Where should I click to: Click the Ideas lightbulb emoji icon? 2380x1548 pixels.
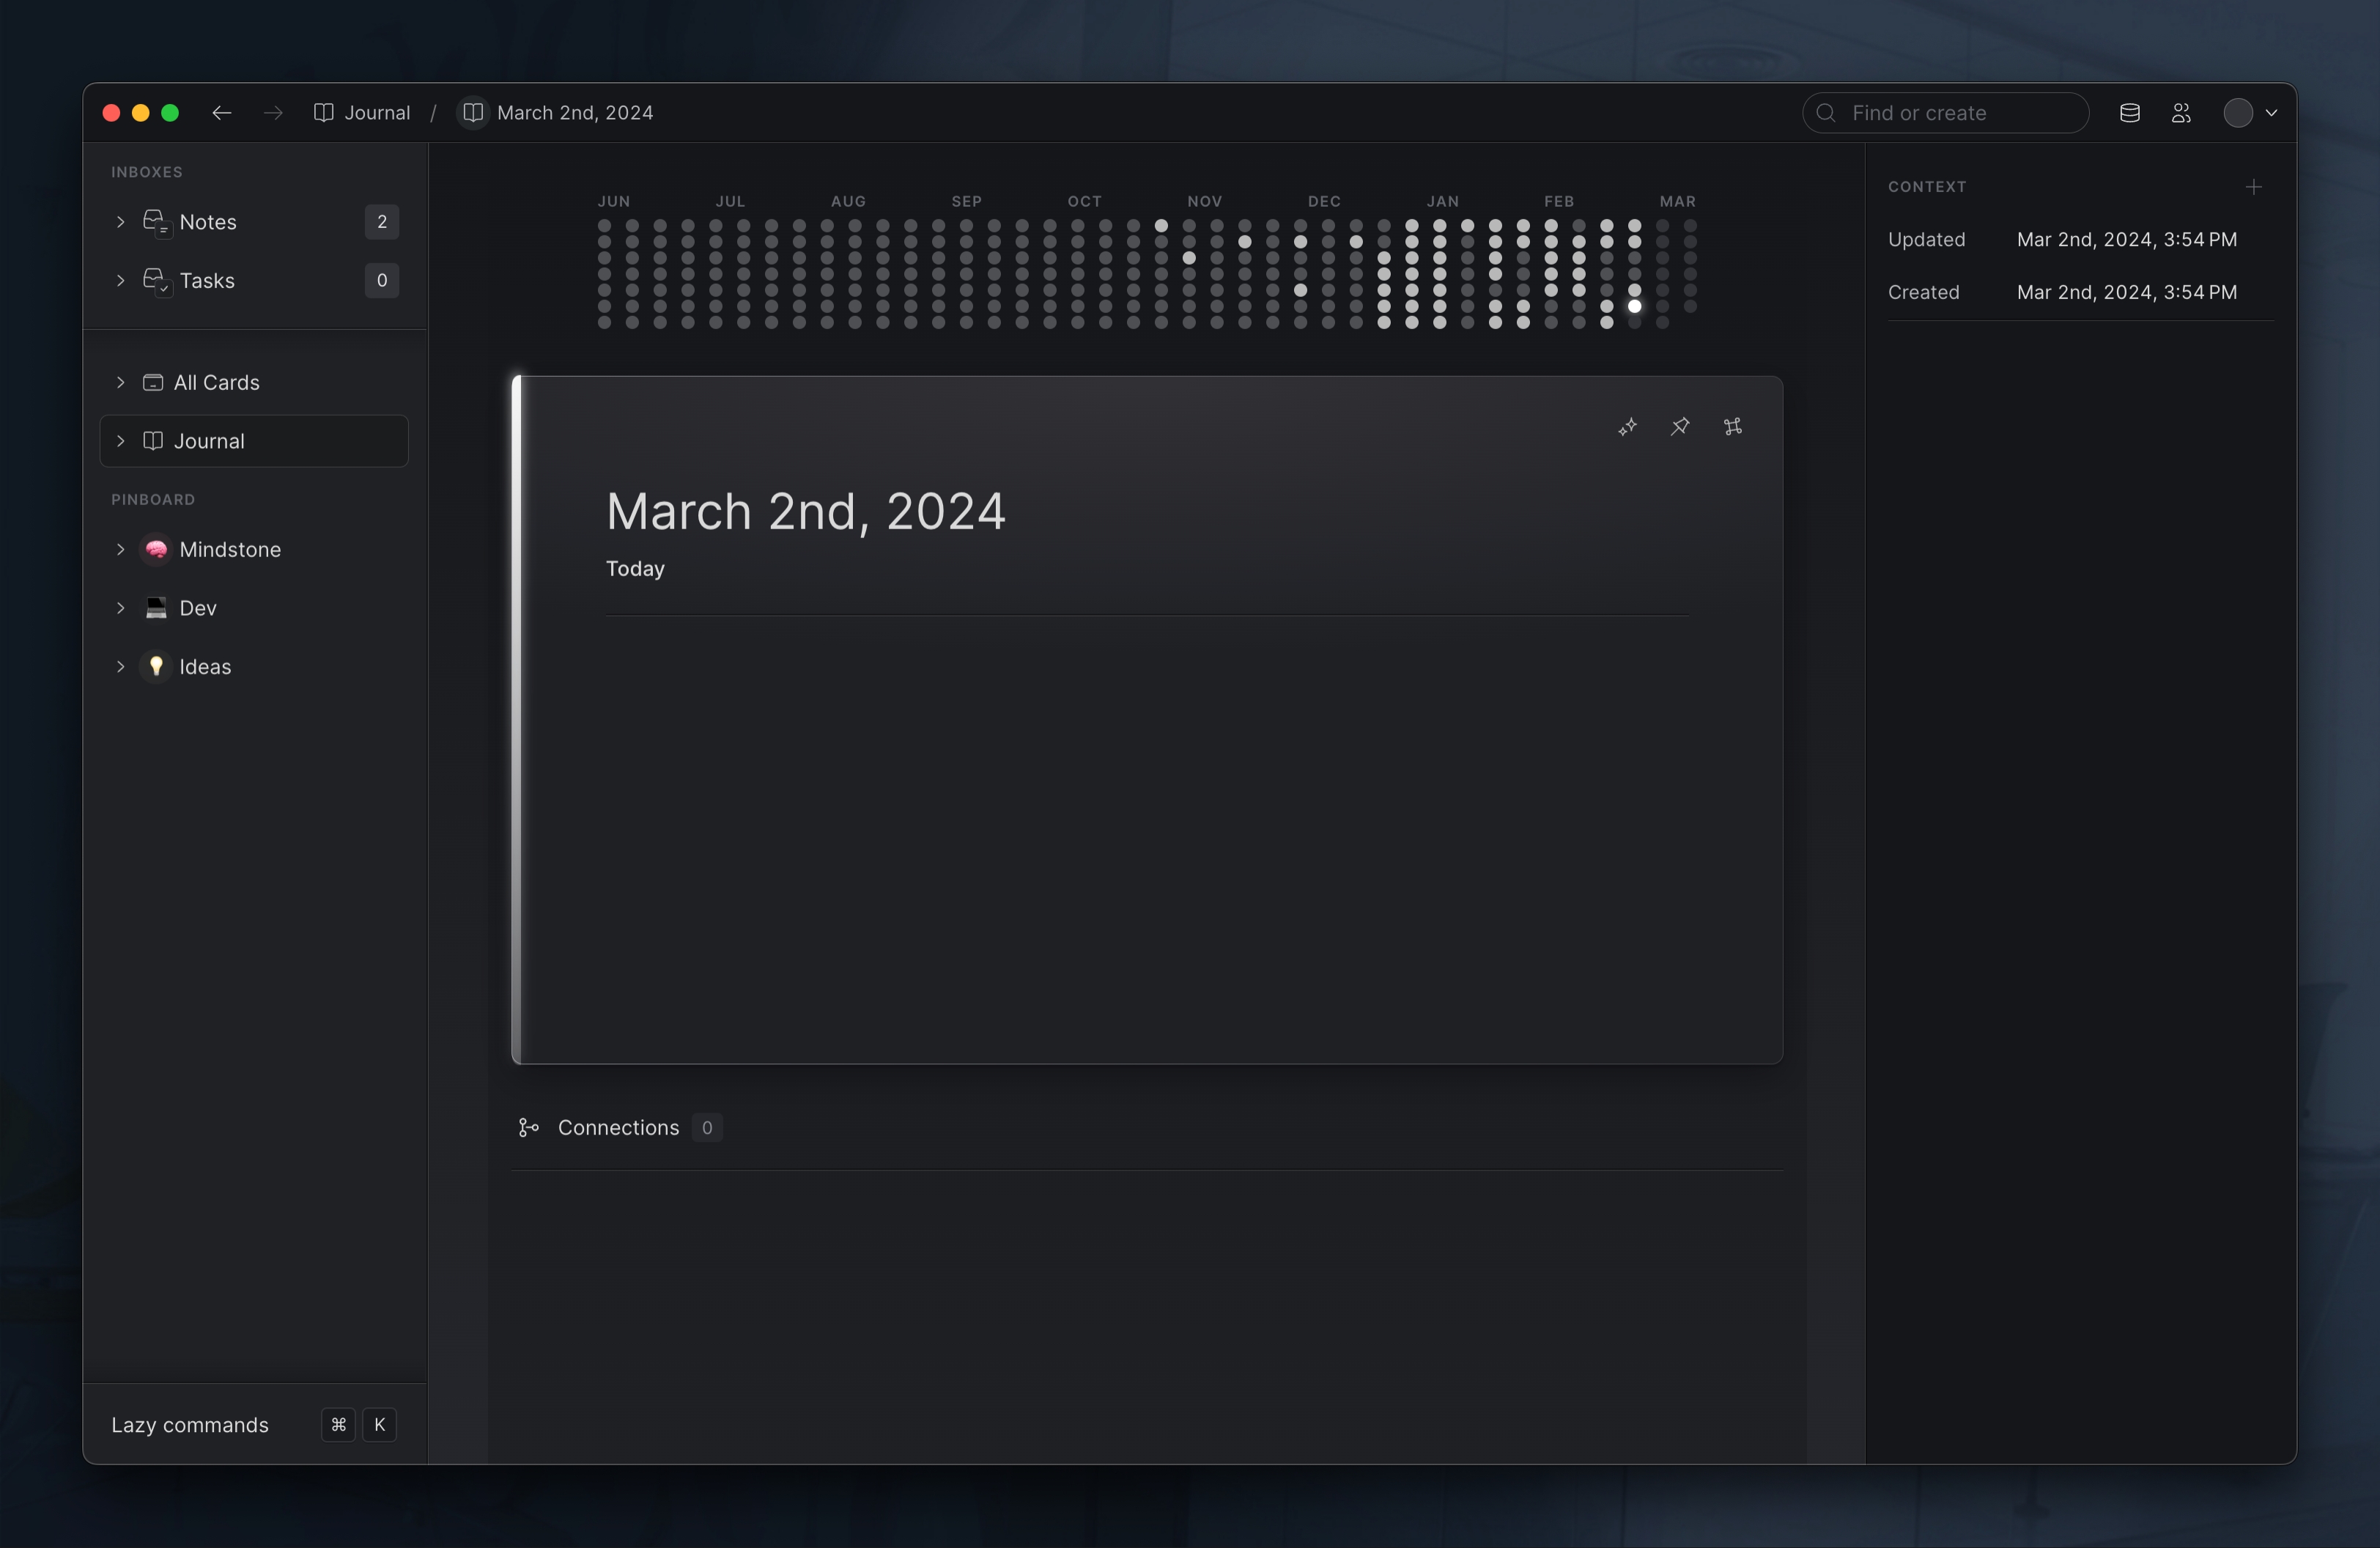click(156, 667)
